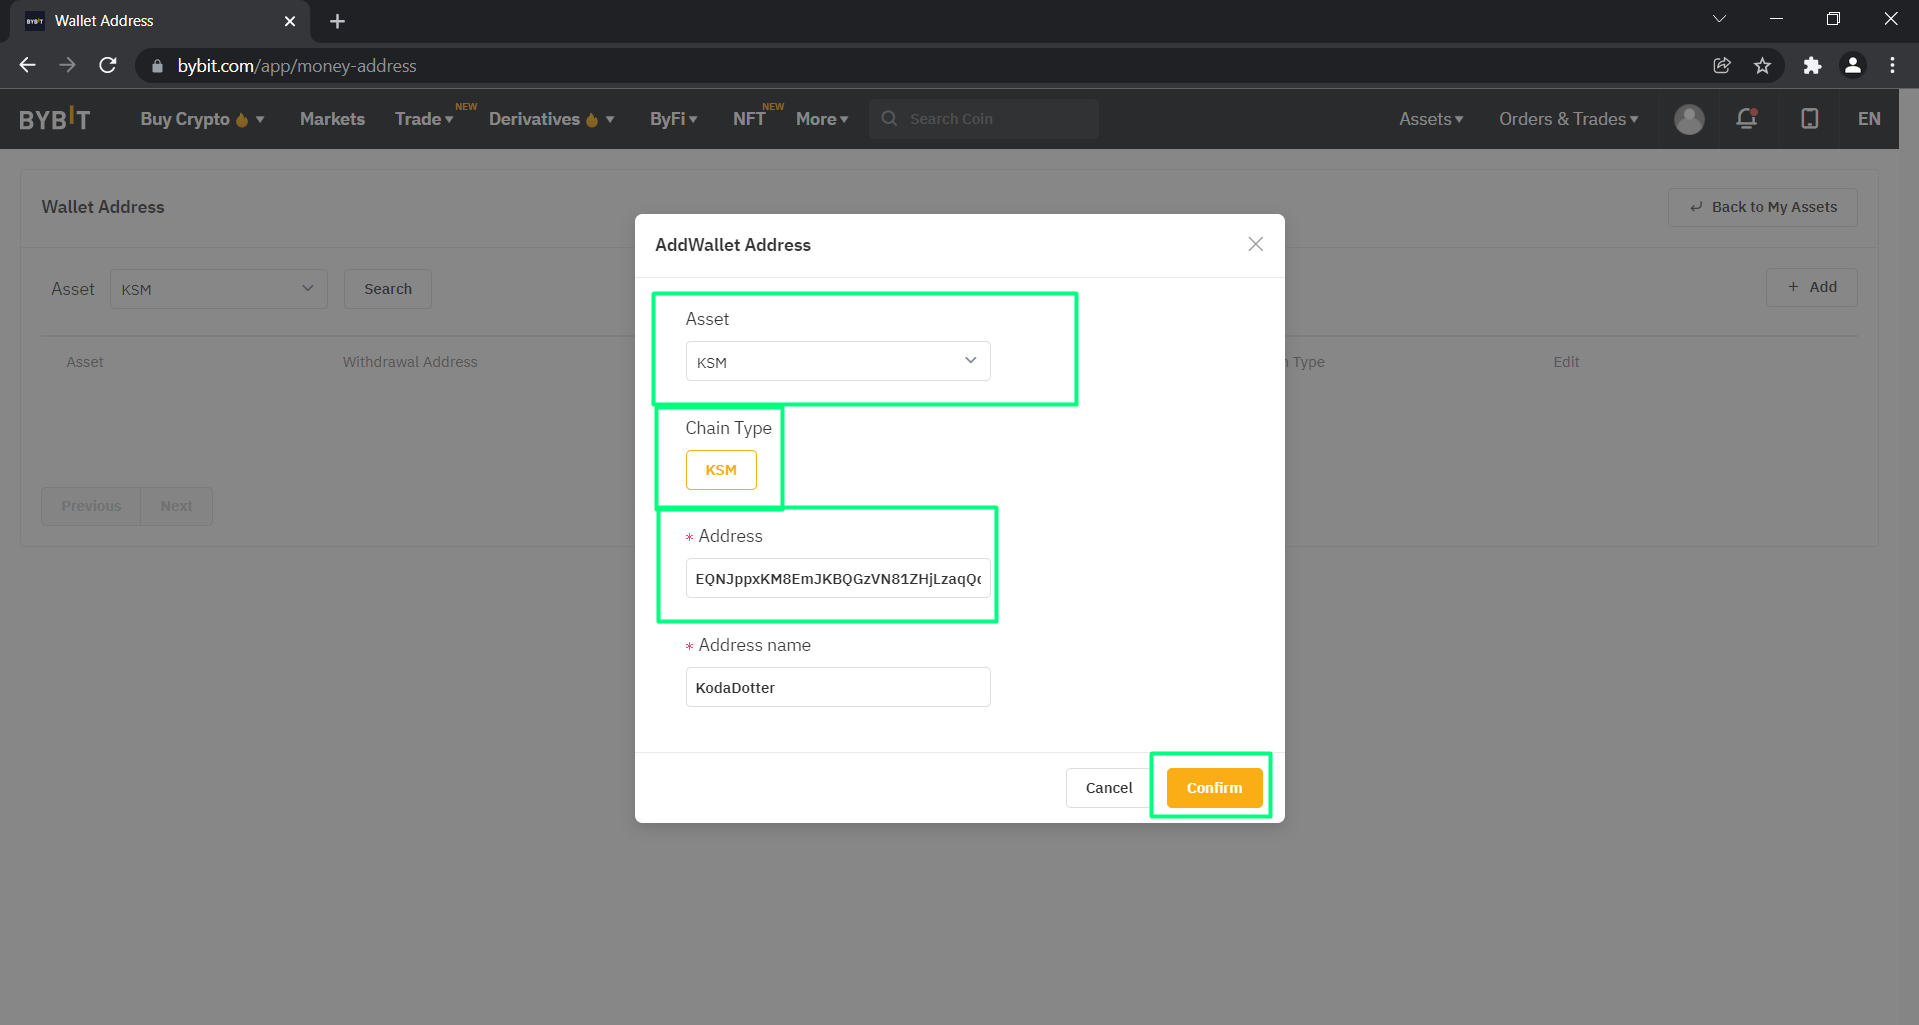Select the KSM chain type
The image size is (1919, 1025).
[720, 470]
